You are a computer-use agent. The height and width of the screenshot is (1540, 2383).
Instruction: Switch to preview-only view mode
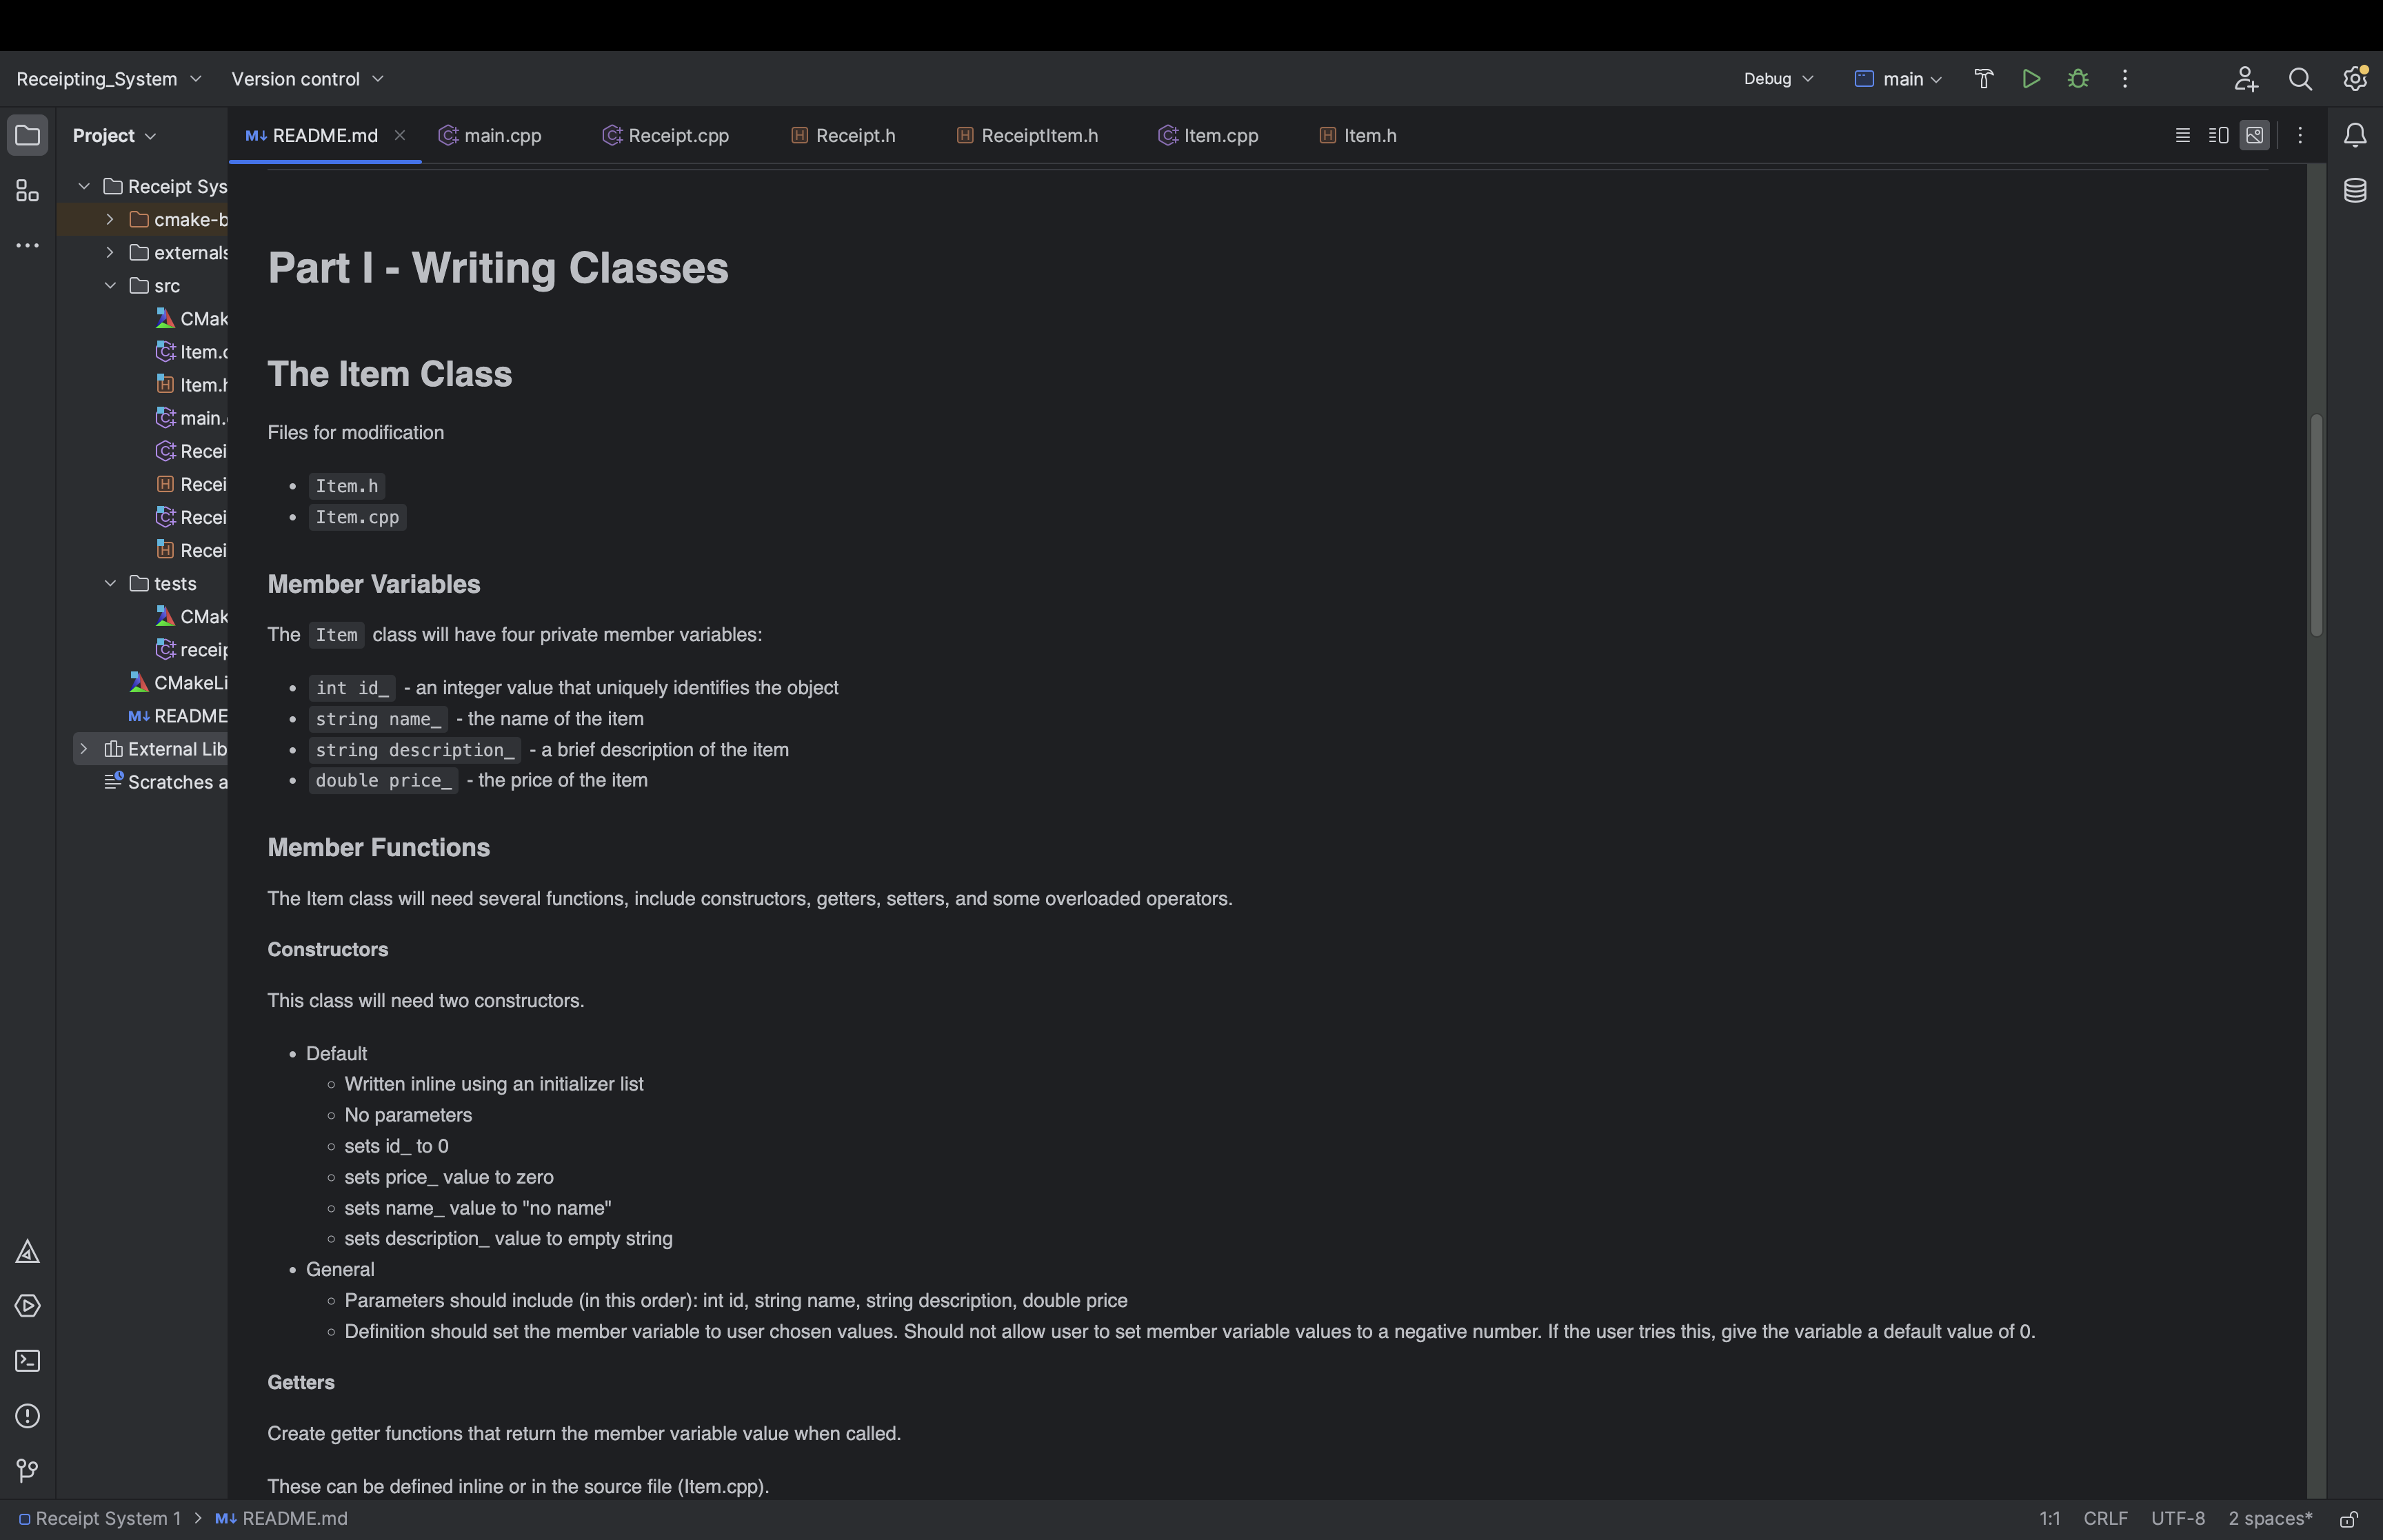click(2254, 135)
